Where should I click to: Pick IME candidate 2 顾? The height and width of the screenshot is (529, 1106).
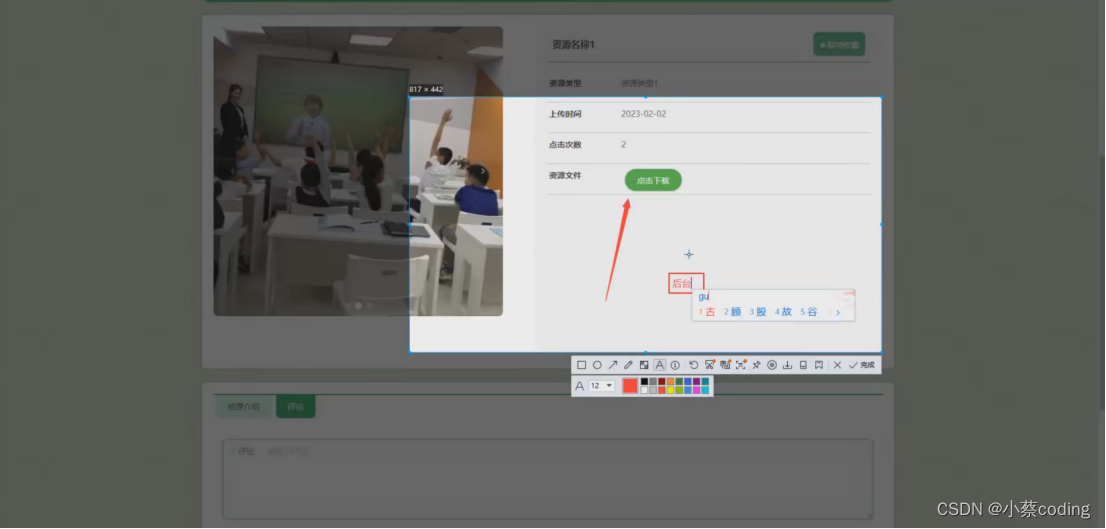pos(732,312)
